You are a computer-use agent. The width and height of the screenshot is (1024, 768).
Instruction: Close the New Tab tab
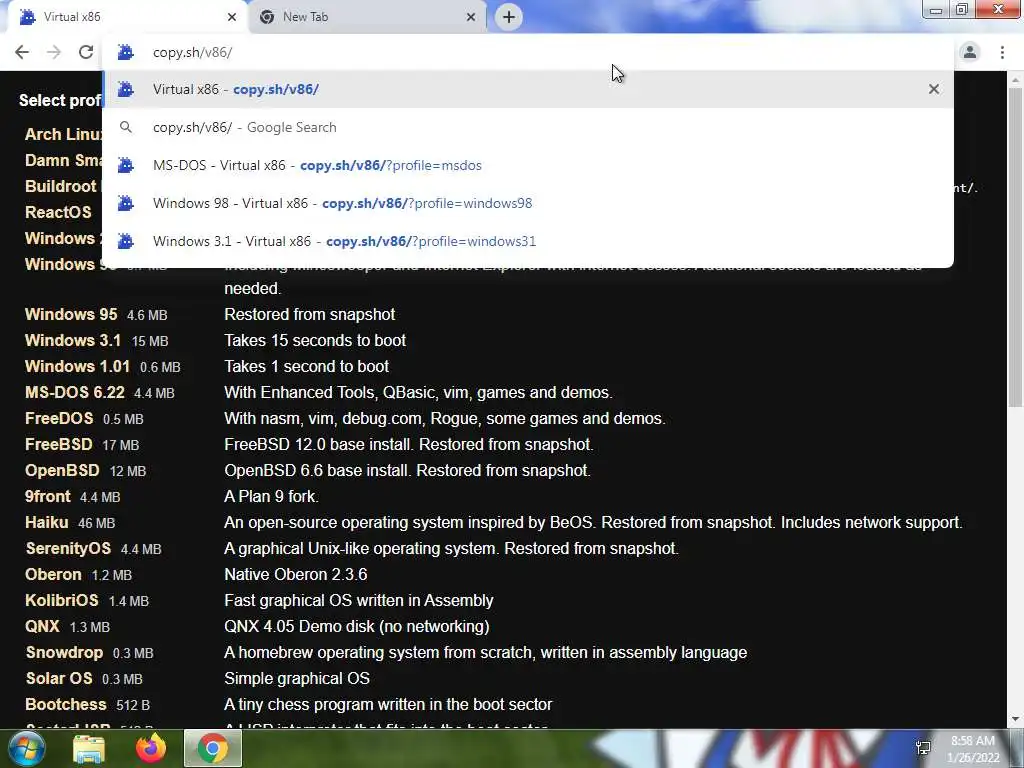click(471, 17)
